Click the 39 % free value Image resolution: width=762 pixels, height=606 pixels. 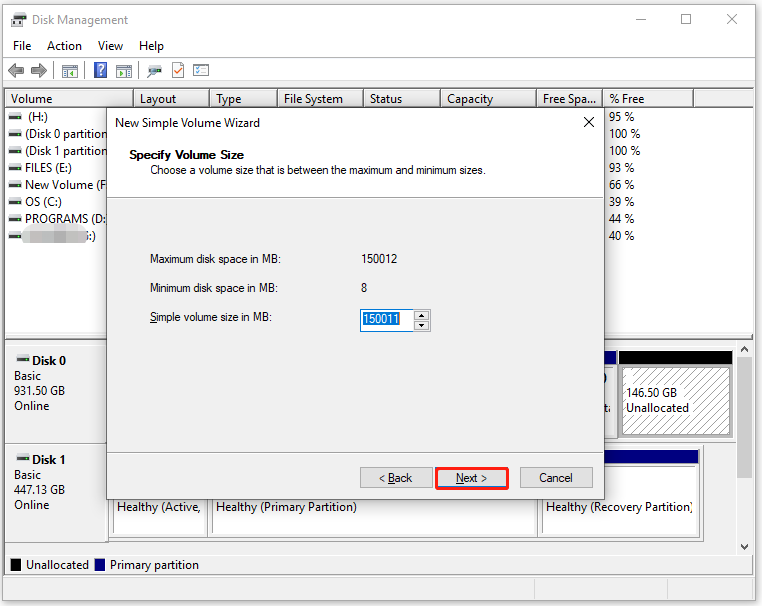pyautogui.click(x=622, y=202)
